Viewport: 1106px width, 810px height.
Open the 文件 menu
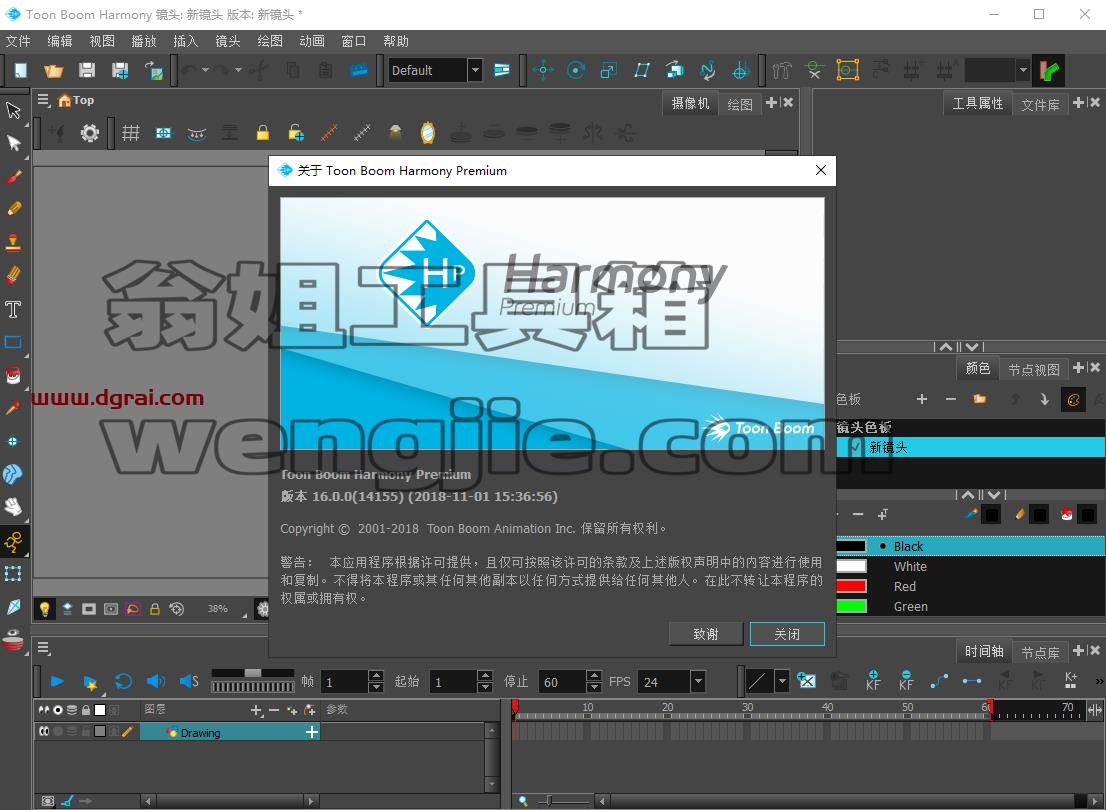tap(18, 41)
